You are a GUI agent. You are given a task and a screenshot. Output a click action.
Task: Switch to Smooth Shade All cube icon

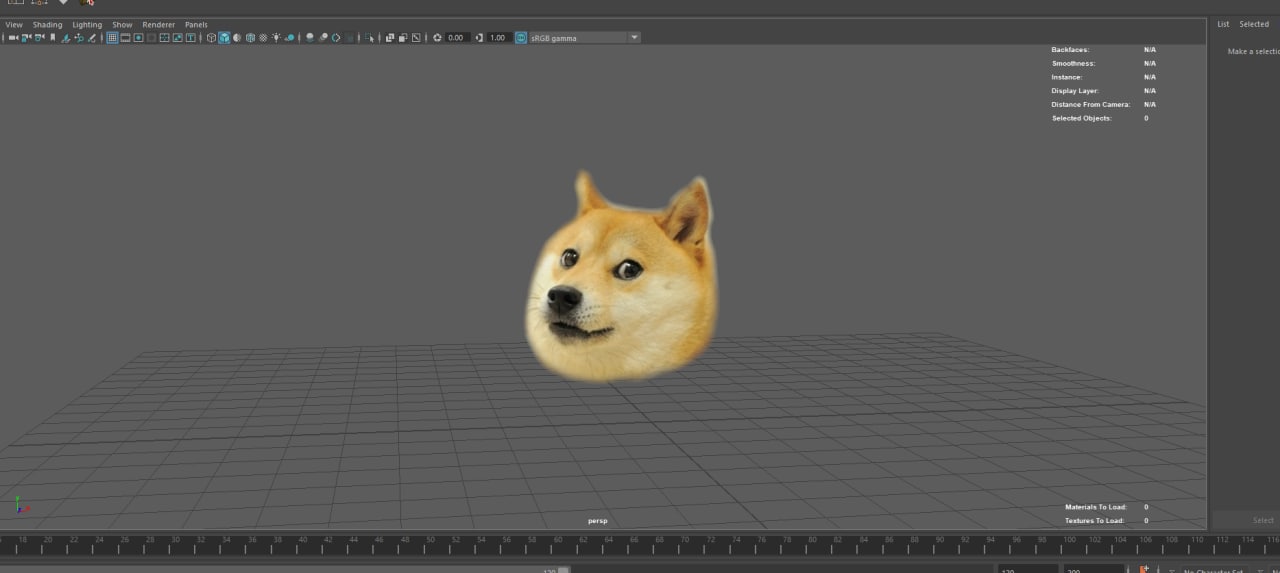click(224, 37)
